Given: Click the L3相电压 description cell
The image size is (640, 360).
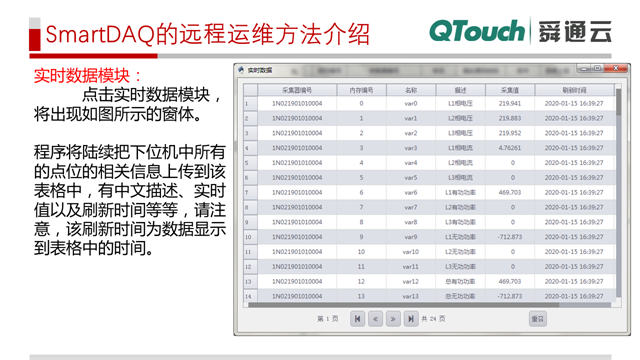Looking at the screenshot, I should [460, 133].
